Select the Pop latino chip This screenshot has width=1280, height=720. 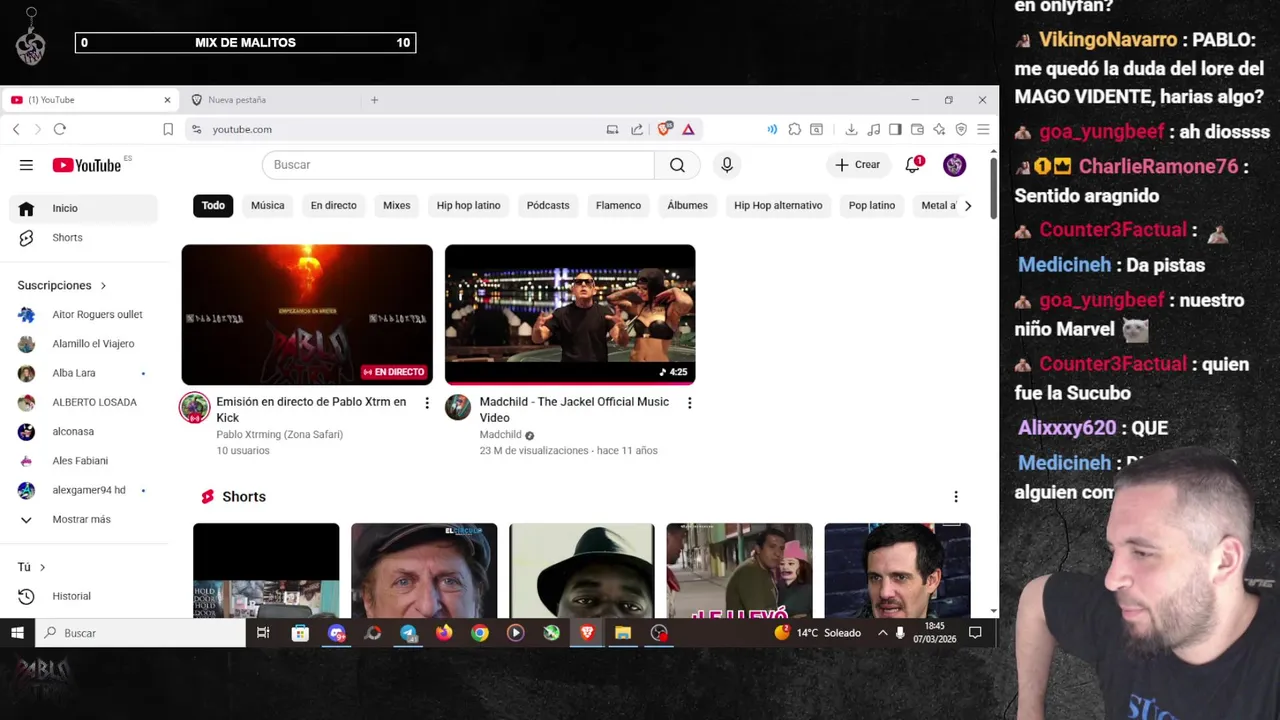pyautogui.click(x=872, y=205)
